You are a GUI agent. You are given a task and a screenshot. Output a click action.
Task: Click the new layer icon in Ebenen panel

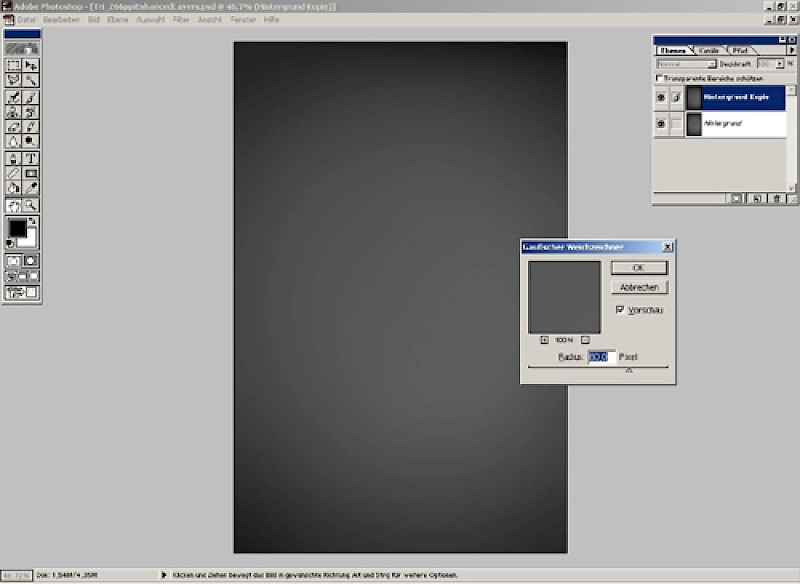coord(757,199)
